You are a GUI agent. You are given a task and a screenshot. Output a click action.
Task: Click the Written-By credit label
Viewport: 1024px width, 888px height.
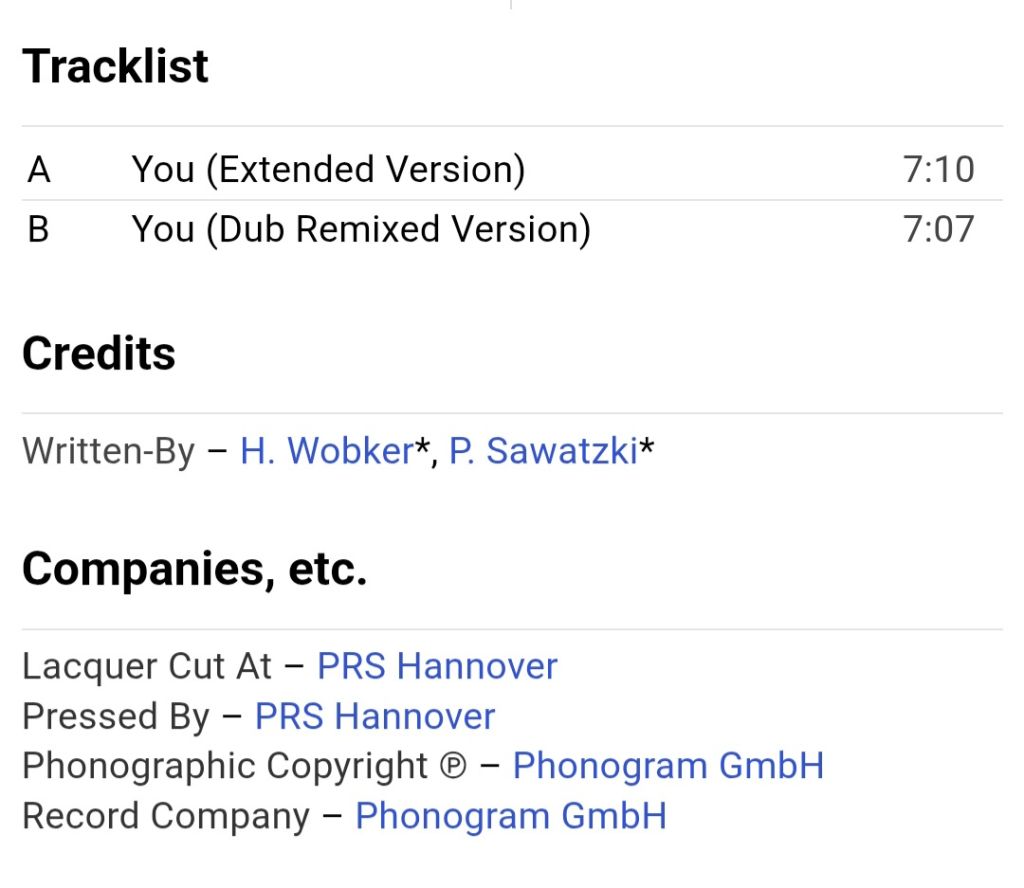pos(108,451)
